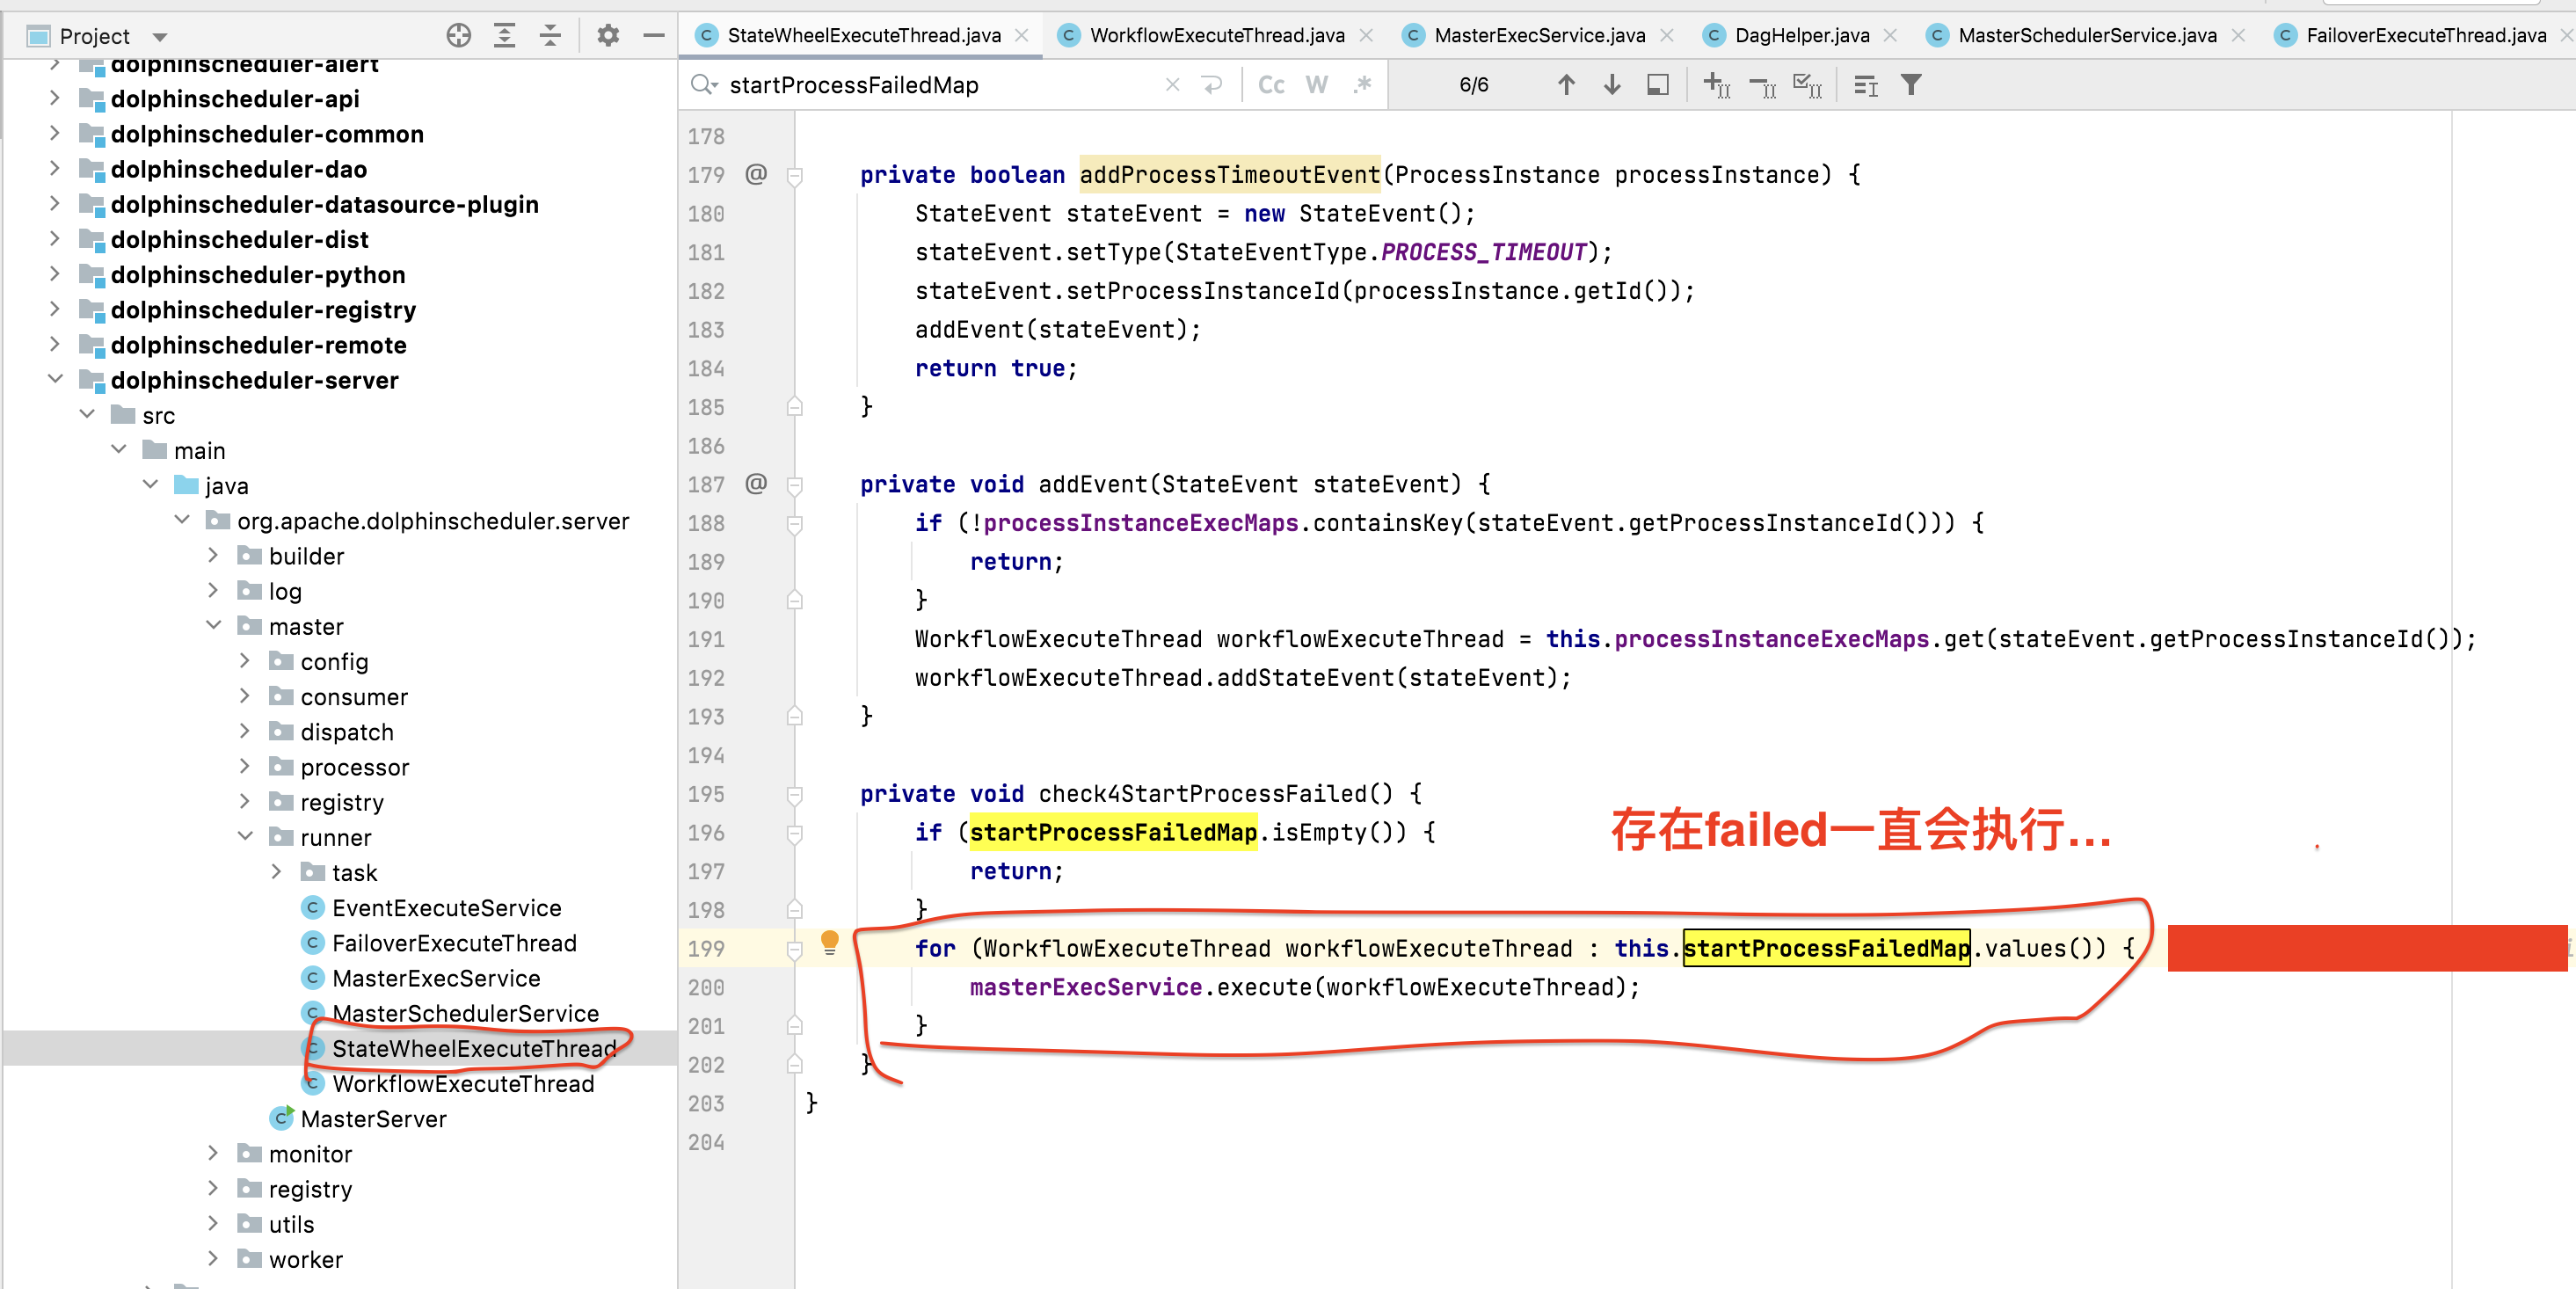Image resolution: width=2576 pixels, height=1289 pixels.
Task: Toggle Words (W) search option
Action: click(x=1317, y=85)
